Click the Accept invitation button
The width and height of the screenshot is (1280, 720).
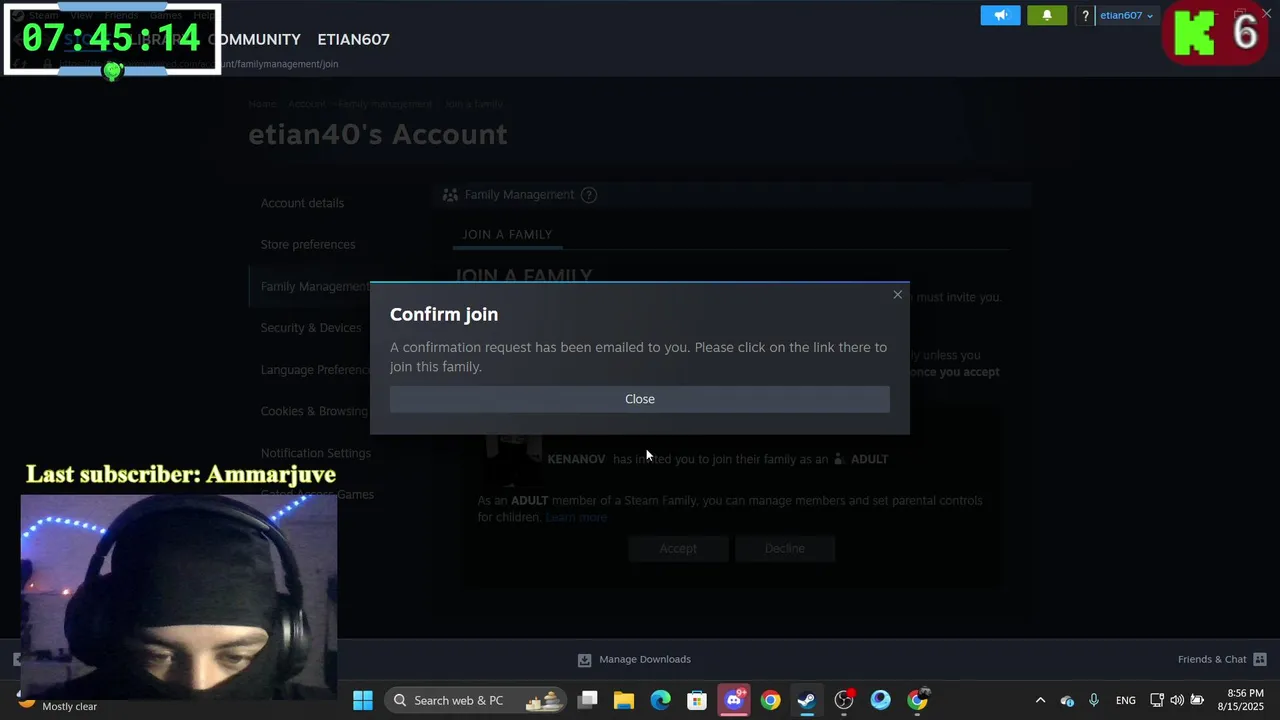[678, 548]
